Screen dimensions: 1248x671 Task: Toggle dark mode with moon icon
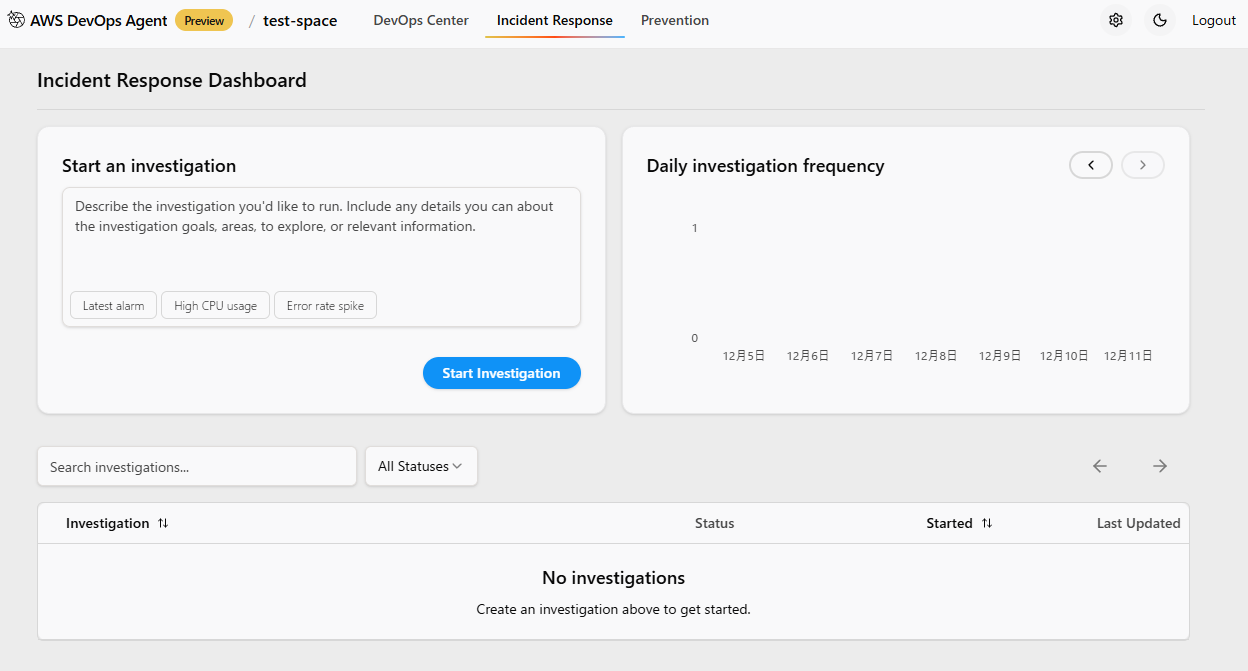click(1159, 20)
